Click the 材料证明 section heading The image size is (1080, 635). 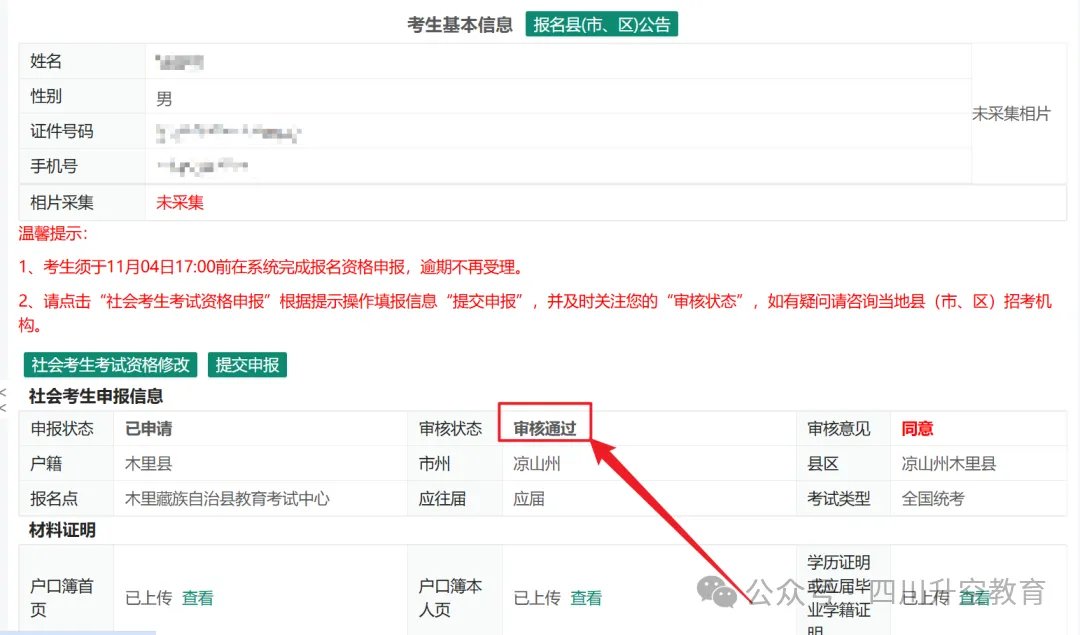pyautogui.click(x=62, y=530)
